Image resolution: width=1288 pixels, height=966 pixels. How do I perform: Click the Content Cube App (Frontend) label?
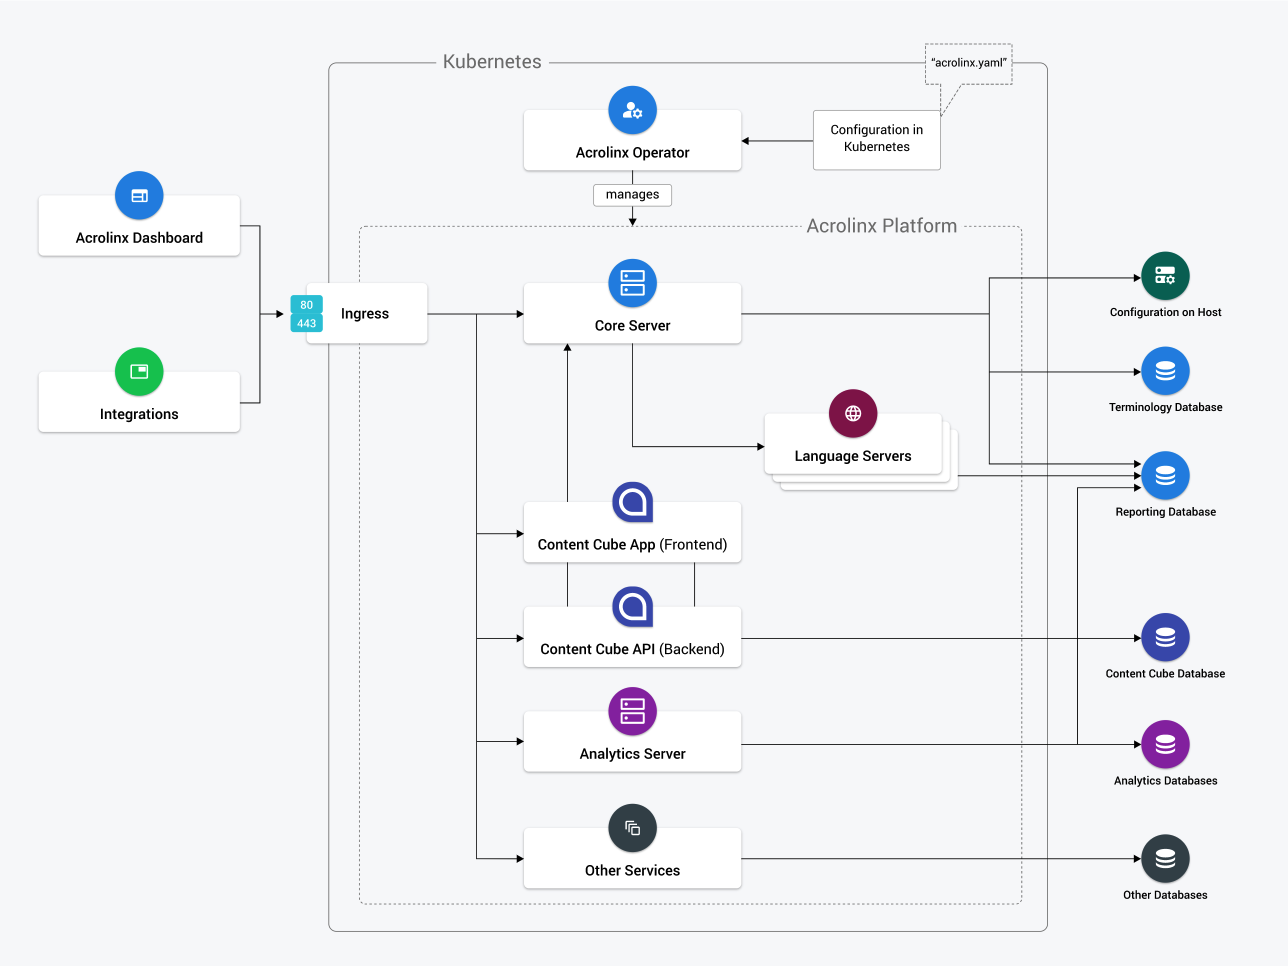(x=632, y=545)
